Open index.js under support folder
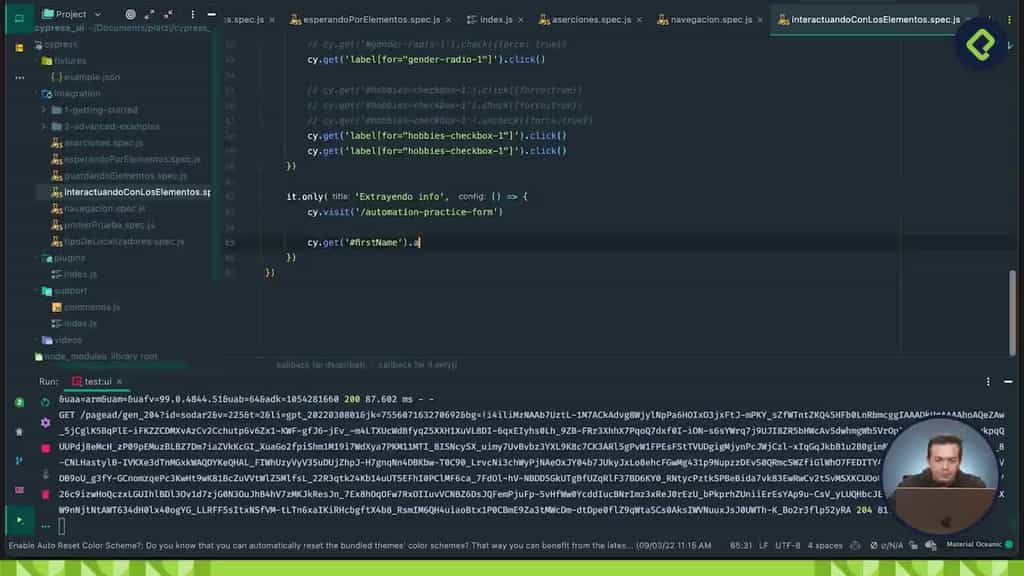 point(74,323)
